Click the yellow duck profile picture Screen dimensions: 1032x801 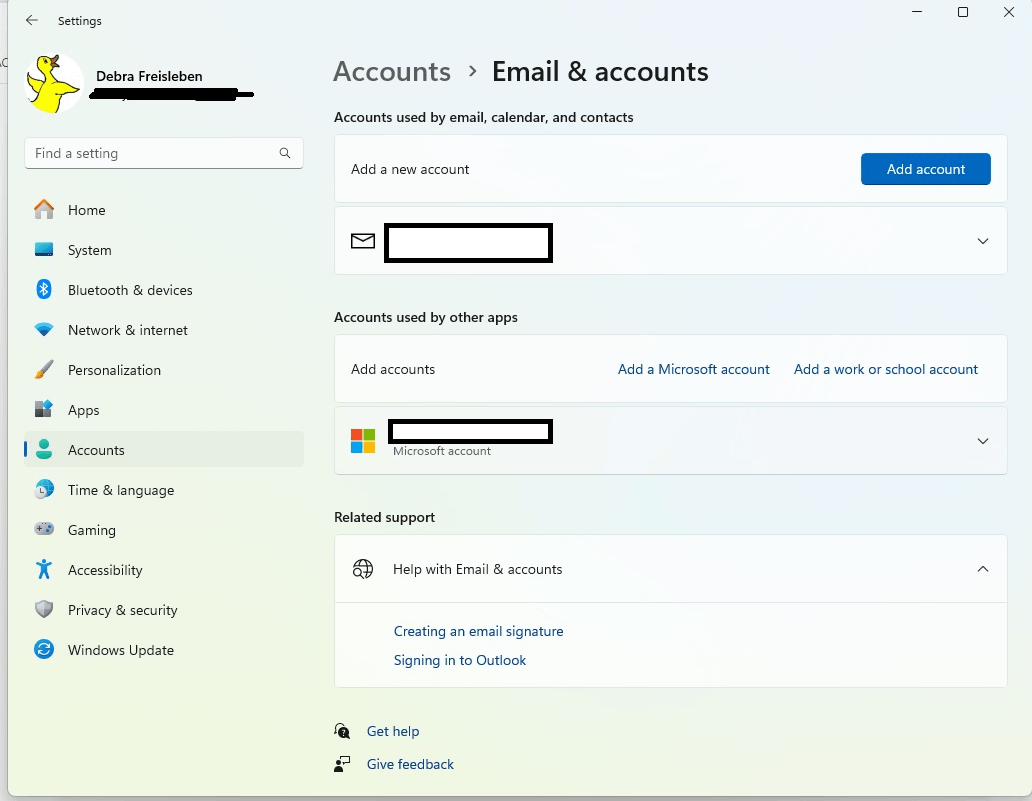pos(54,84)
